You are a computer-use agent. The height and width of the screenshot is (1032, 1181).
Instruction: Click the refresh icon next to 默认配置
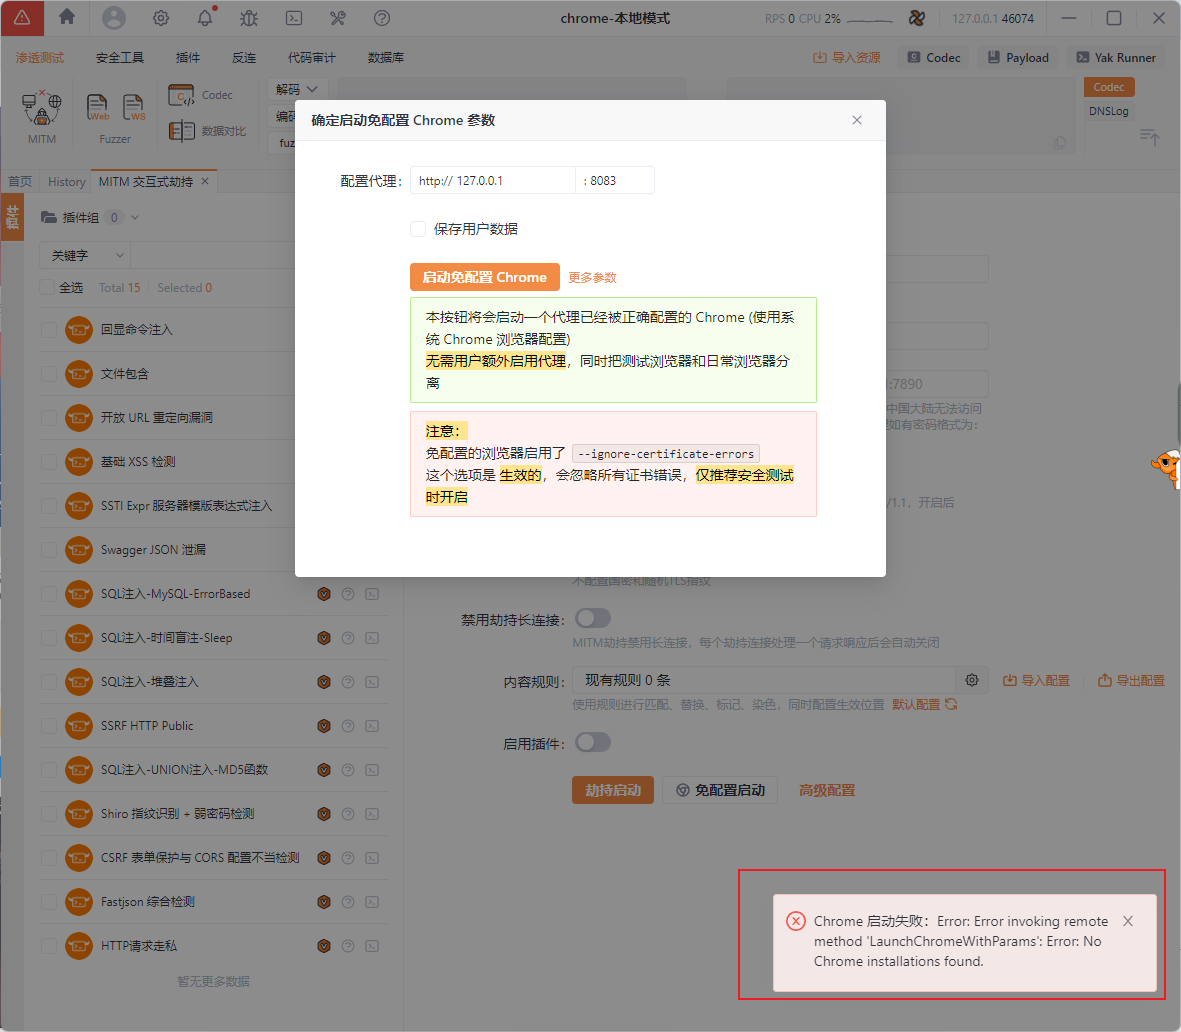pyautogui.click(x=951, y=704)
